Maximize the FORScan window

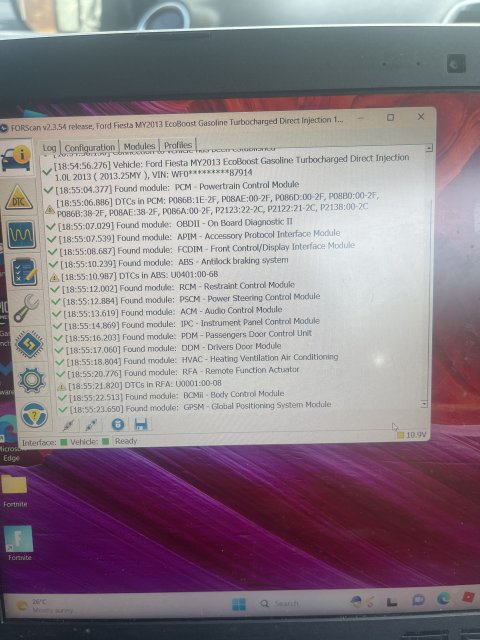coord(391,118)
